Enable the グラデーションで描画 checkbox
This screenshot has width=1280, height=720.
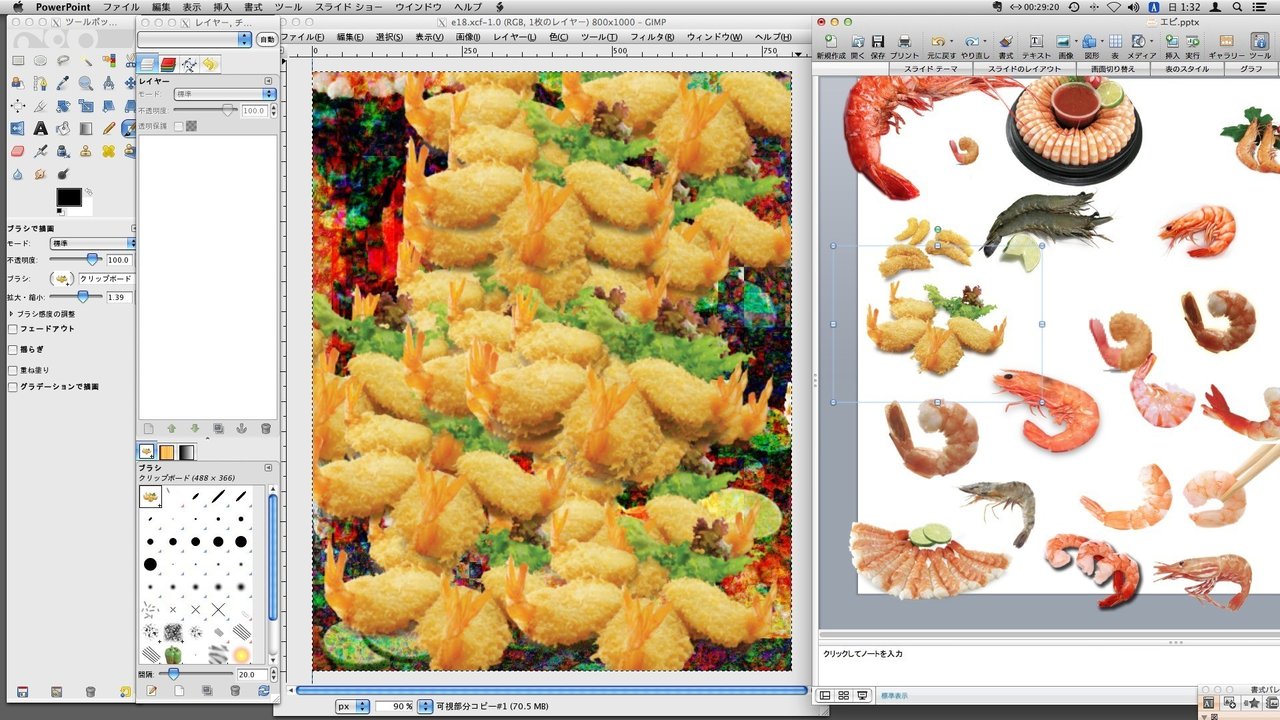[x=12, y=387]
